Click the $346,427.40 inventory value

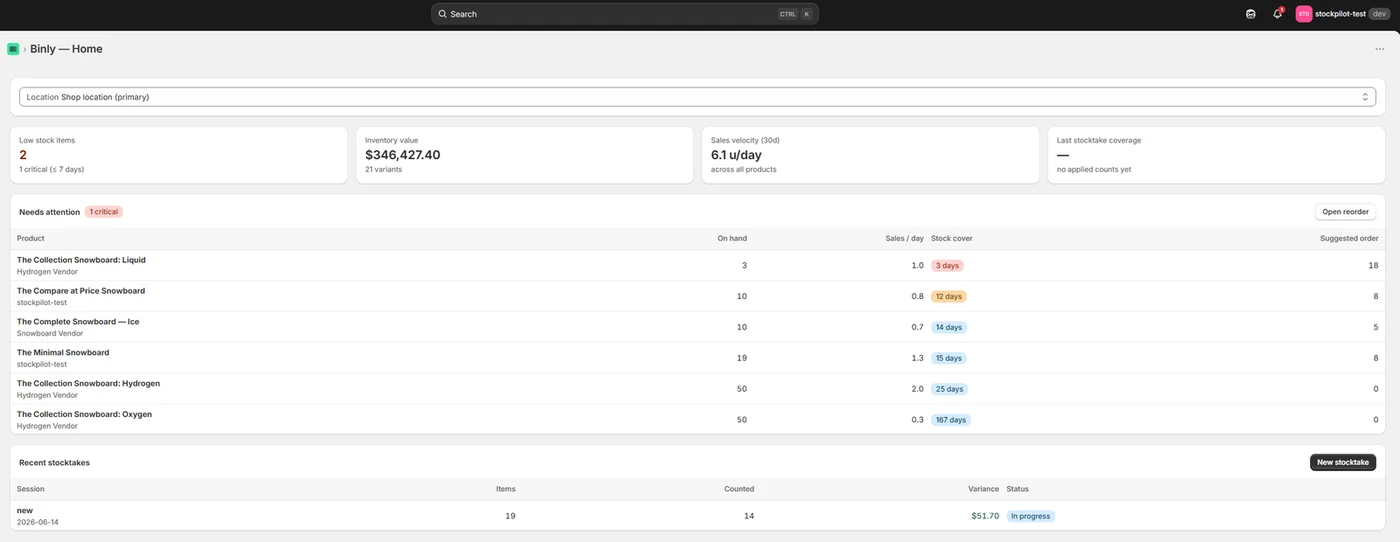click(403, 155)
